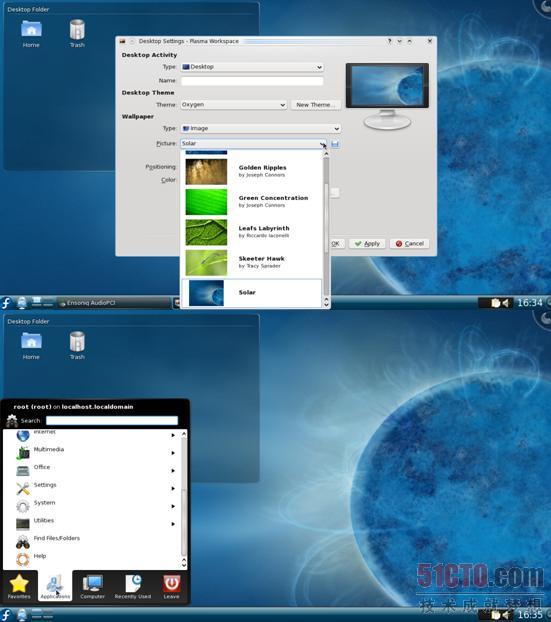Click the OK button in Desktop Settings
Viewport: 551px width, 622px height.
click(336, 244)
